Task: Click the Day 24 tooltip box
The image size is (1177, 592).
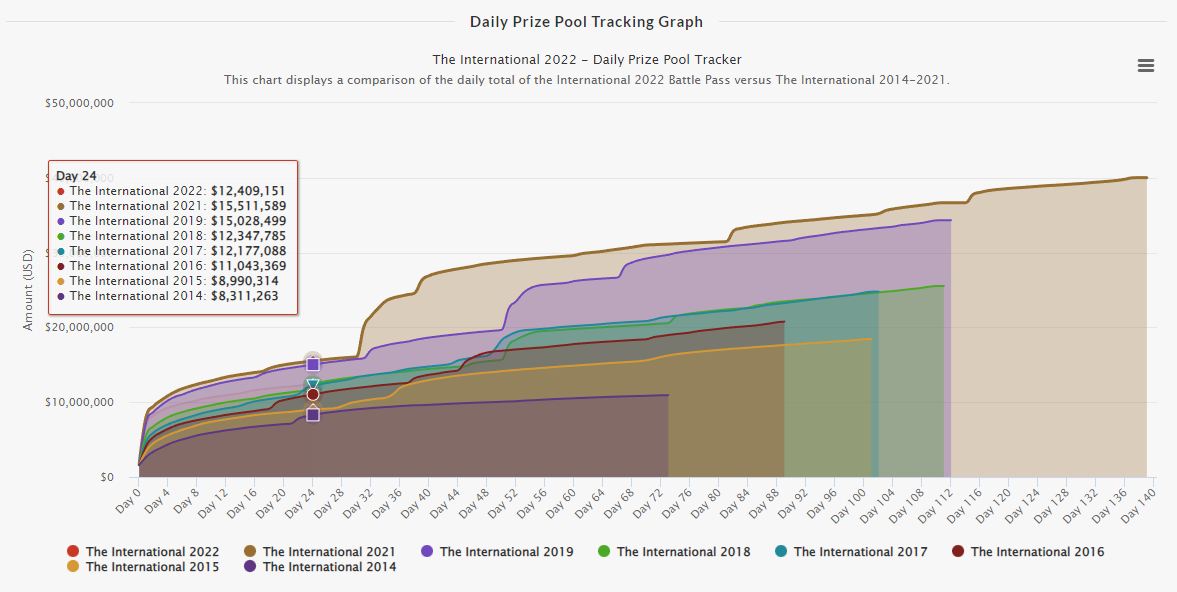Action: pyautogui.click(x=173, y=235)
